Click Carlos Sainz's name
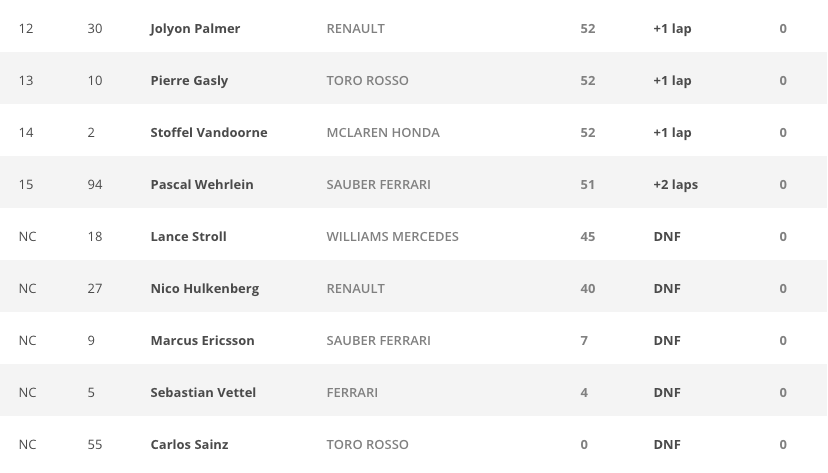 pyautogui.click(x=189, y=445)
